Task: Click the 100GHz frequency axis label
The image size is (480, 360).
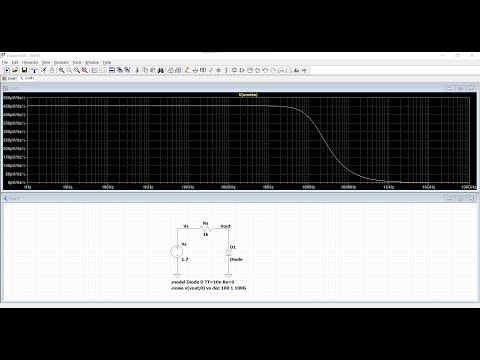Action: coord(468,187)
